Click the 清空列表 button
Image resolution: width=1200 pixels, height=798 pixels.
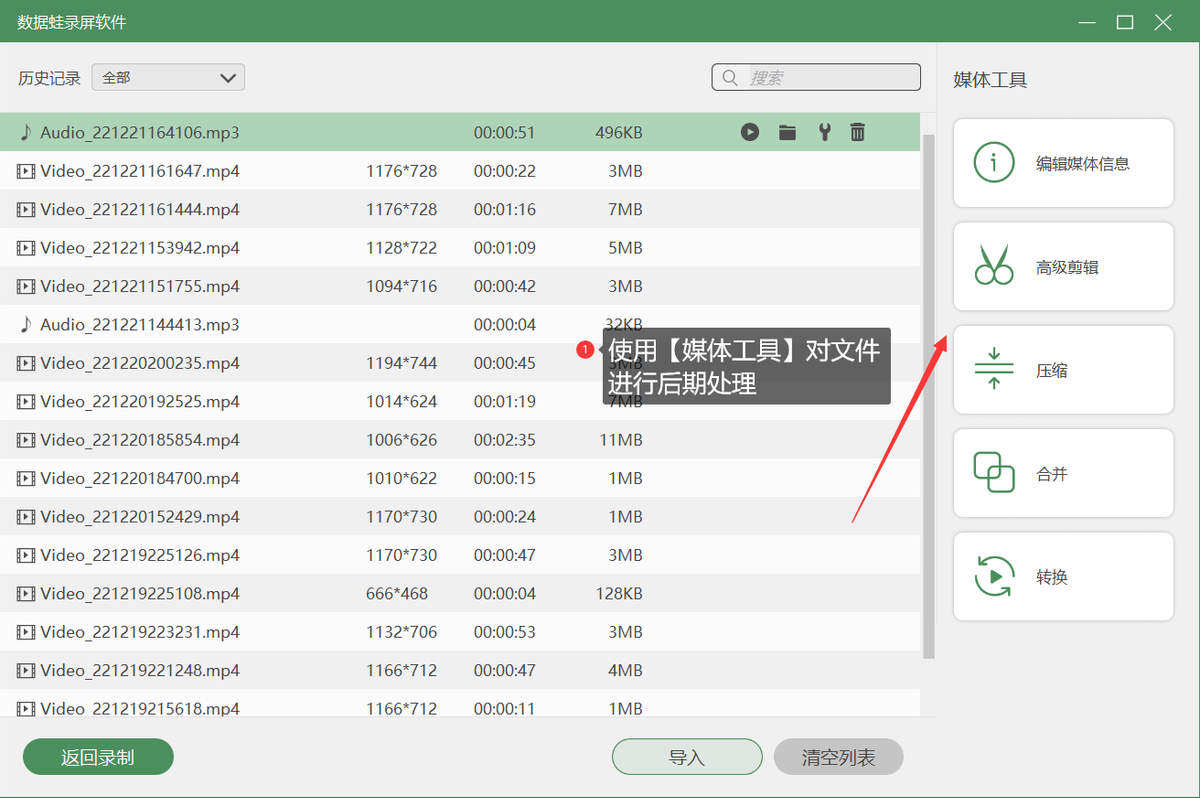pyautogui.click(x=838, y=757)
